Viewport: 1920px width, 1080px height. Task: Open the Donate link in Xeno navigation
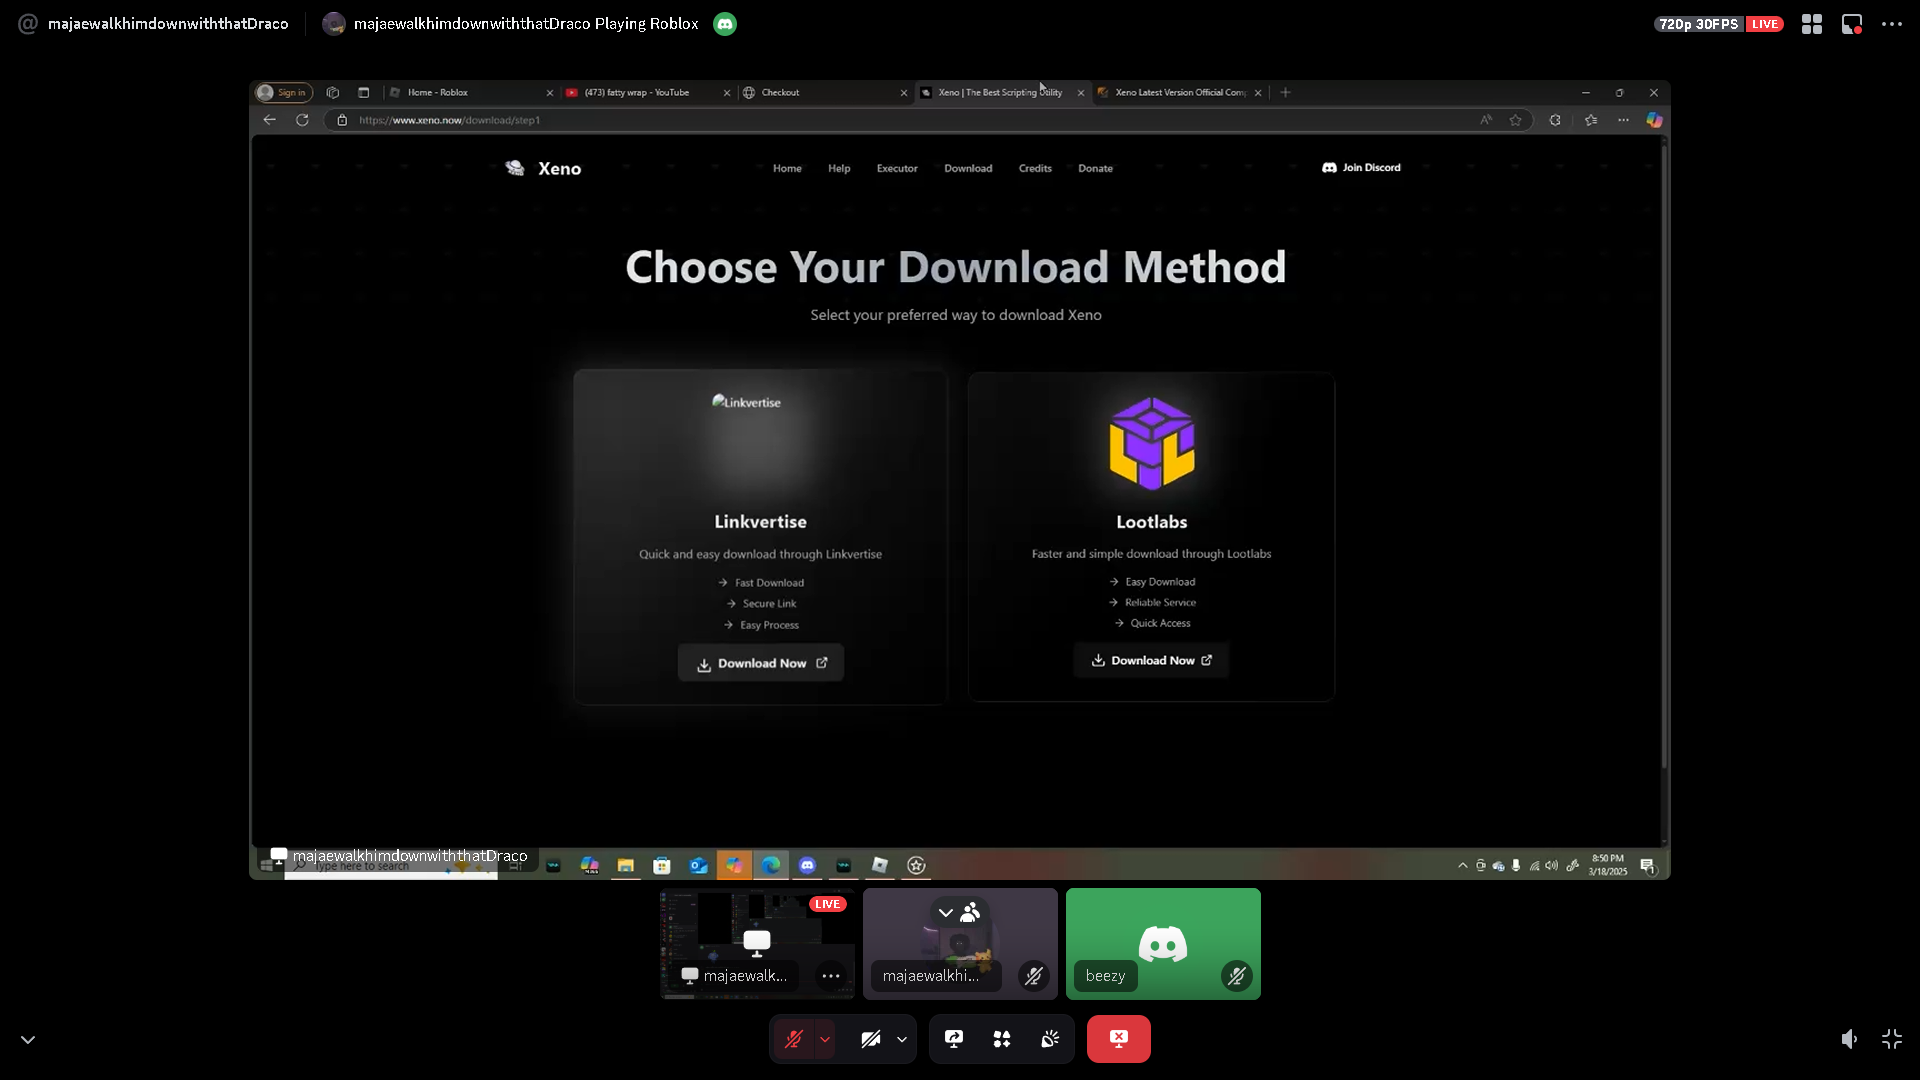[1095, 168]
